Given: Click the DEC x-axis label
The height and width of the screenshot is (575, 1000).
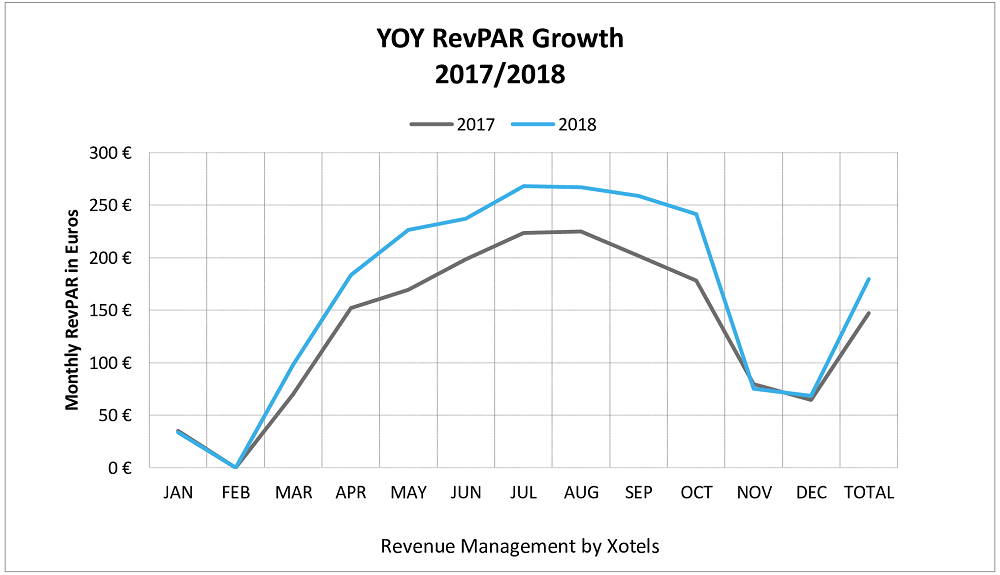Looking at the screenshot, I should click(x=812, y=493).
